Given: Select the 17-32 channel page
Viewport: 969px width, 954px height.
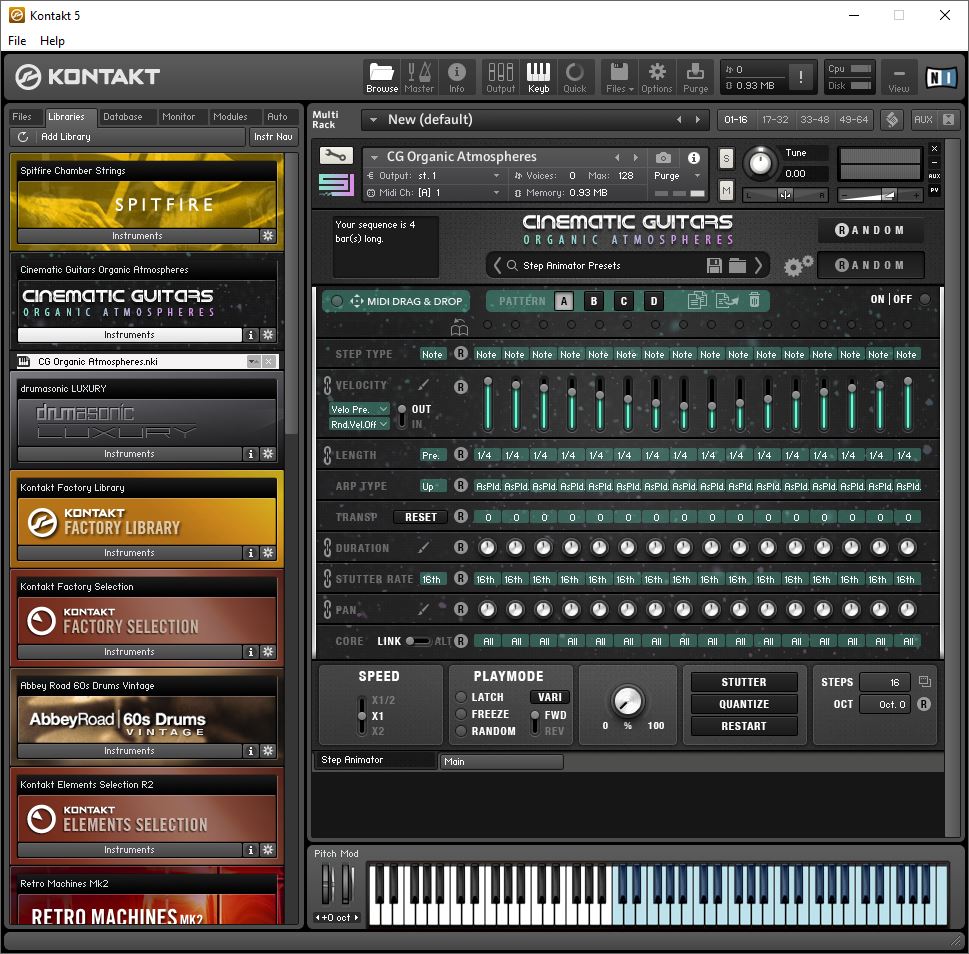Looking at the screenshot, I should pyautogui.click(x=775, y=119).
